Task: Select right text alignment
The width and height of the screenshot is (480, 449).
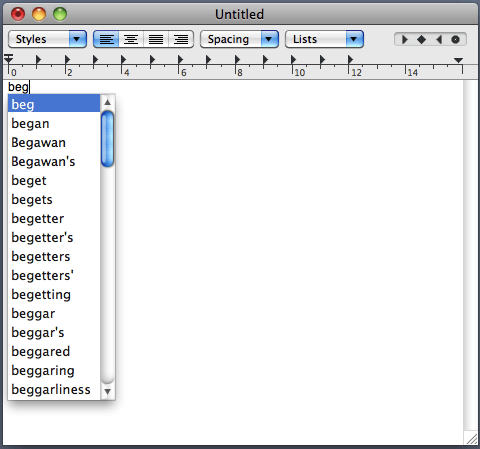Action: point(181,39)
